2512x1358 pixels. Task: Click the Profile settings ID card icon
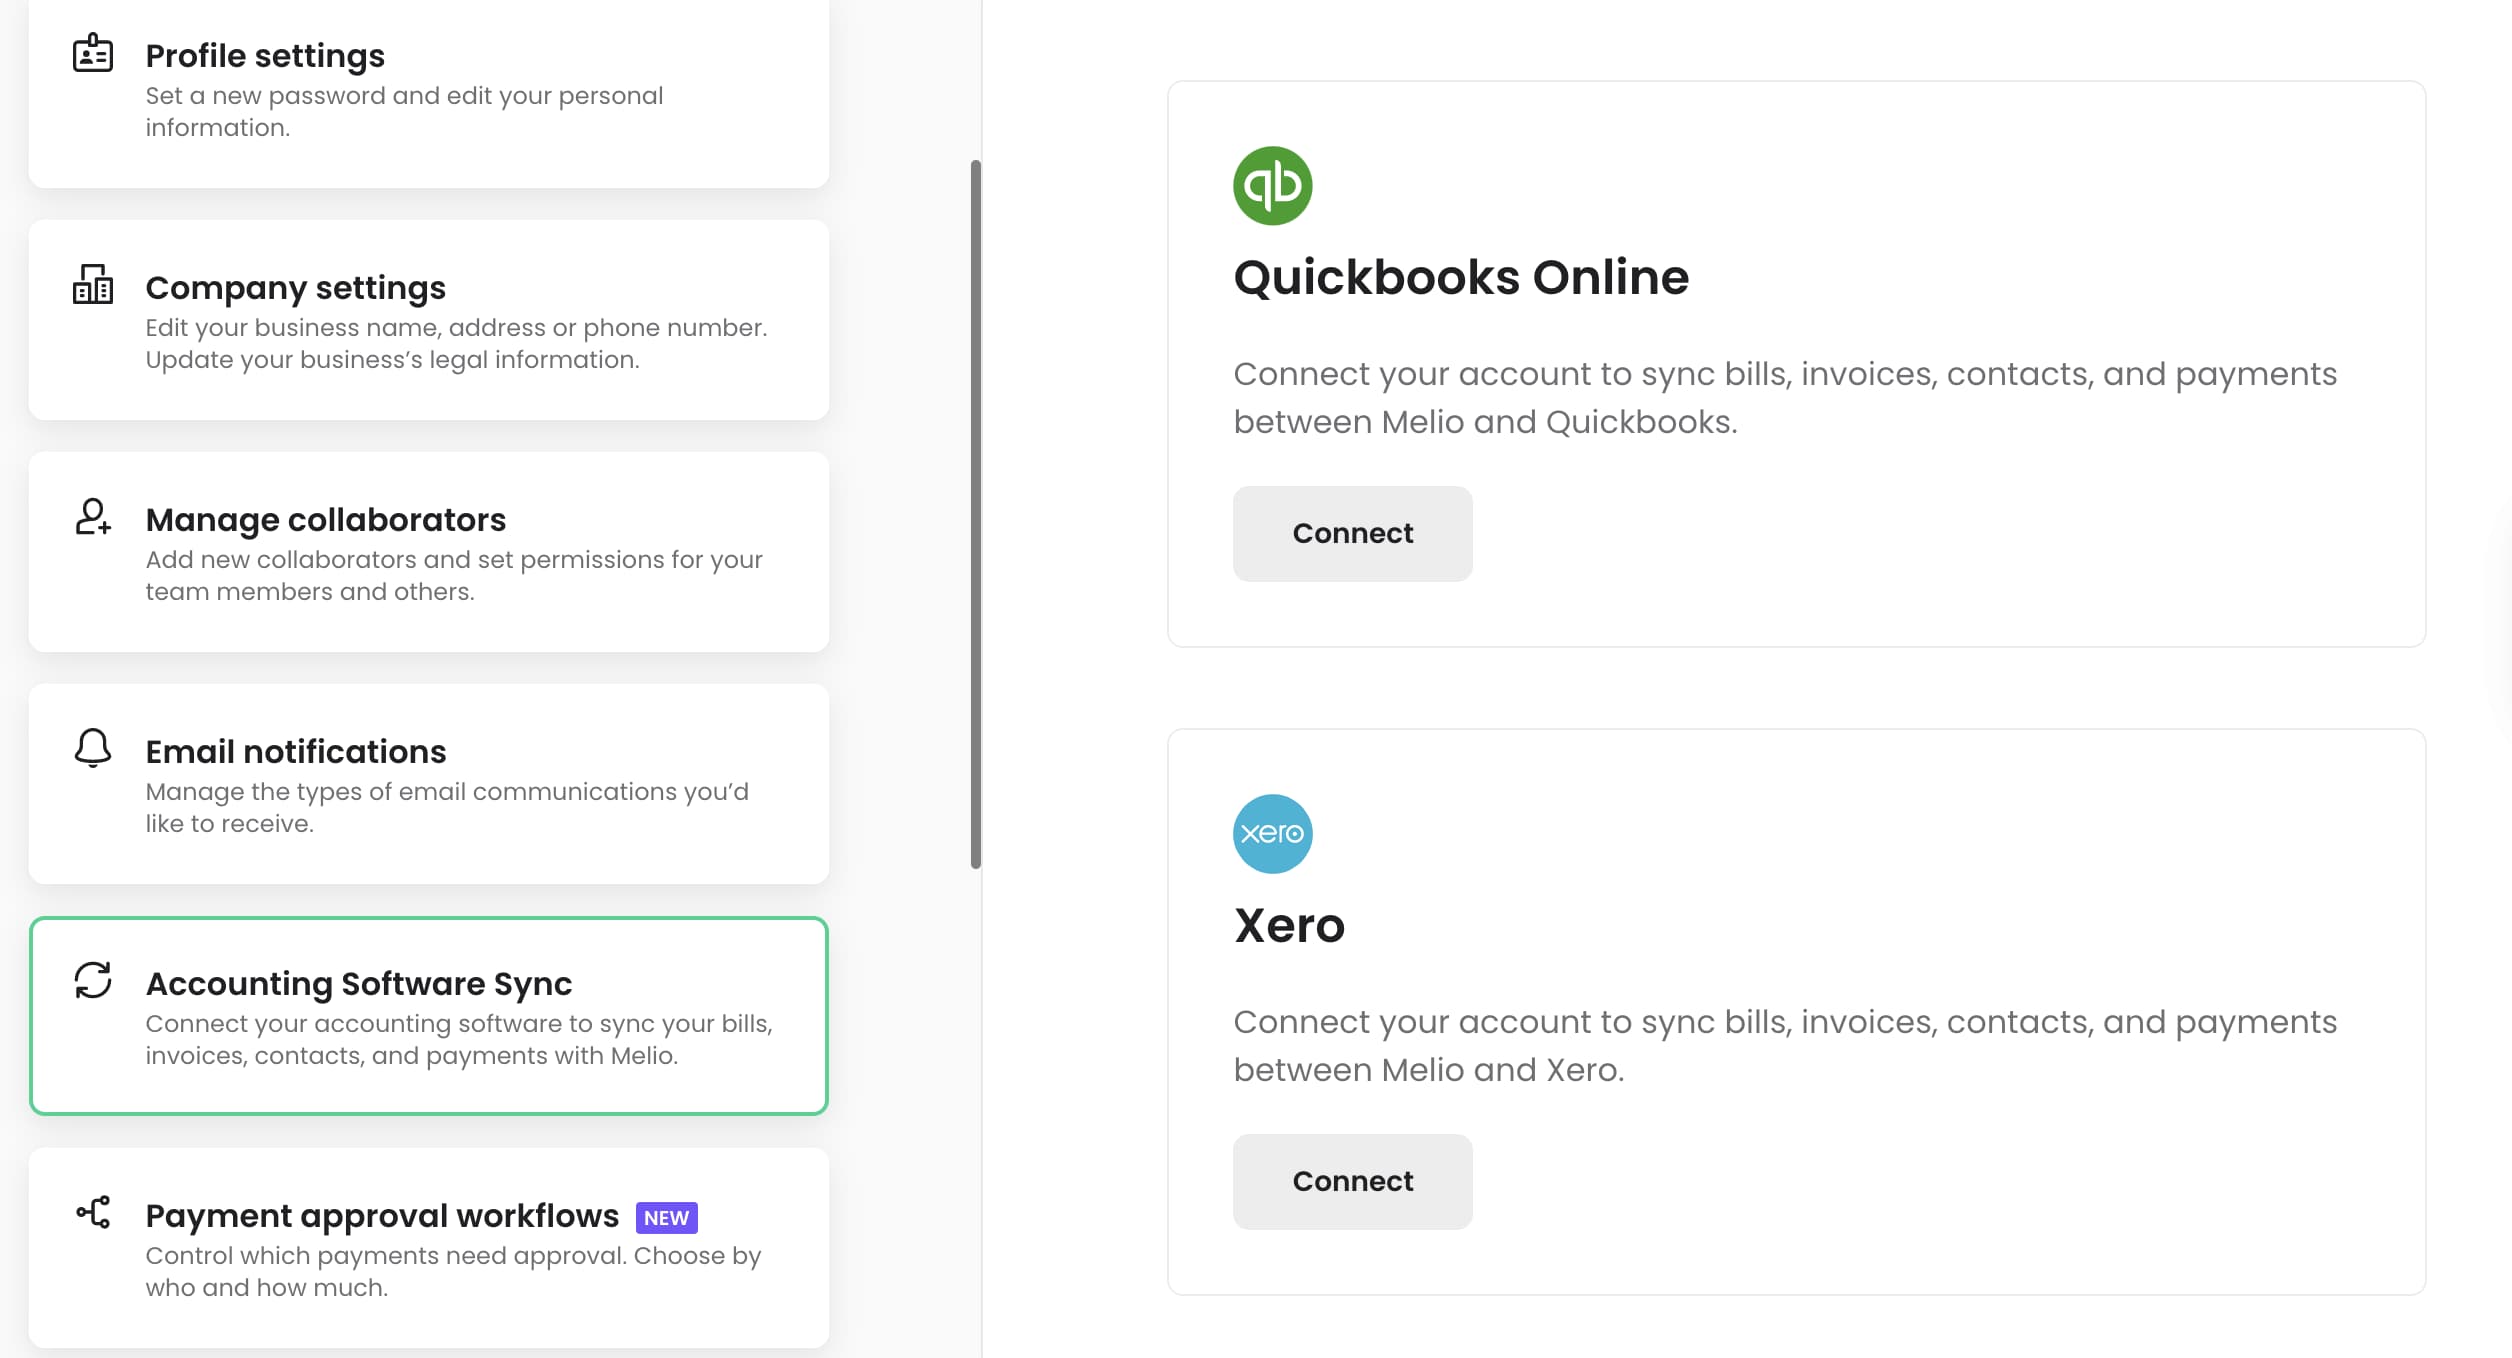point(93,53)
